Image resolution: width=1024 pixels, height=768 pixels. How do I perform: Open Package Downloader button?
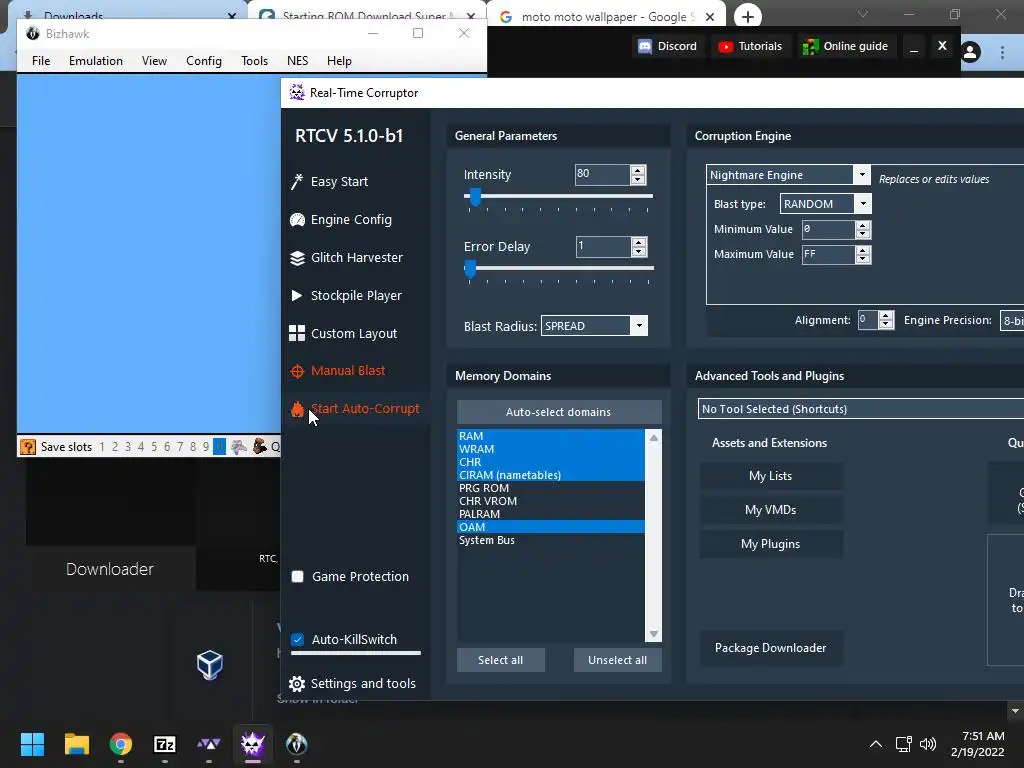771,648
